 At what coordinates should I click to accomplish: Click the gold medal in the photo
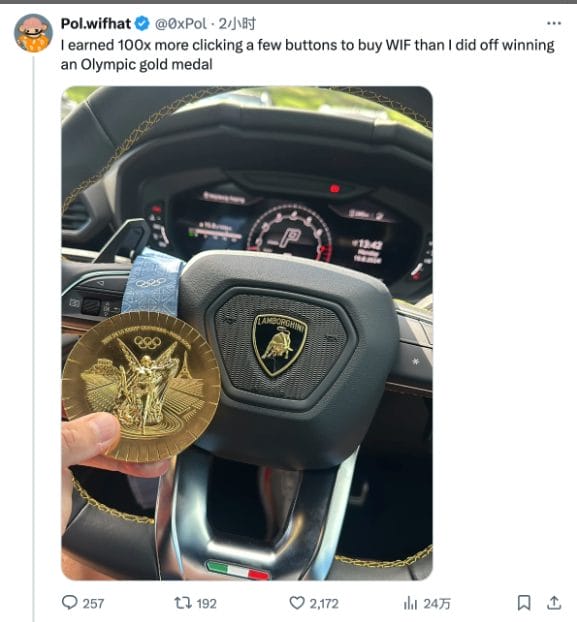pos(141,387)
